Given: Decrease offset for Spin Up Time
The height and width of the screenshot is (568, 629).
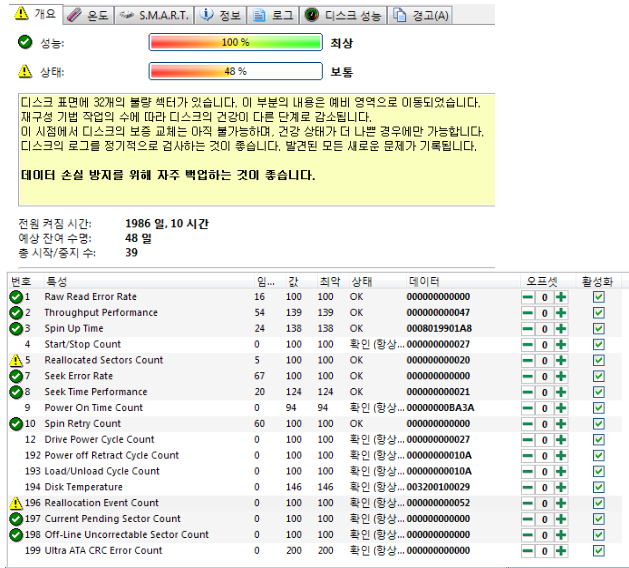Looking at the screenshot, I should click(x=528, y=329).
